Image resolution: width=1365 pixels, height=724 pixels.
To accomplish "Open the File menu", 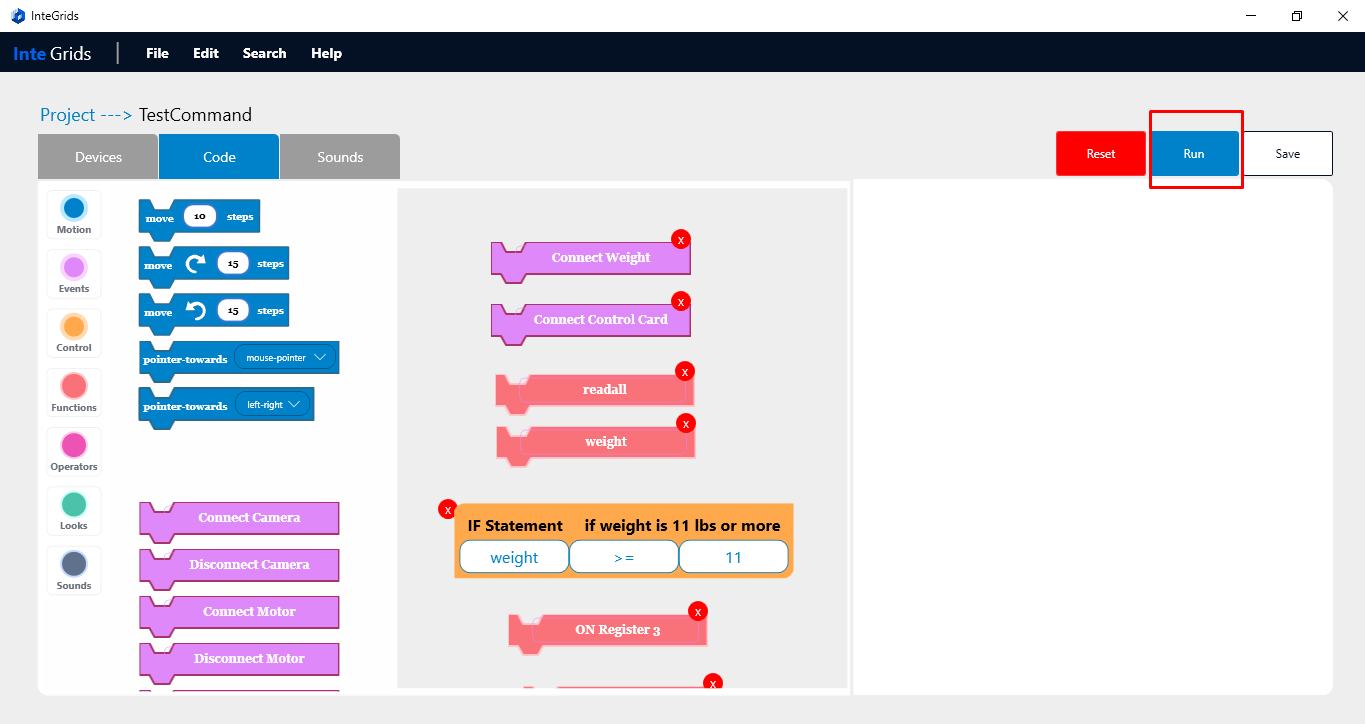I will point(157,53).
